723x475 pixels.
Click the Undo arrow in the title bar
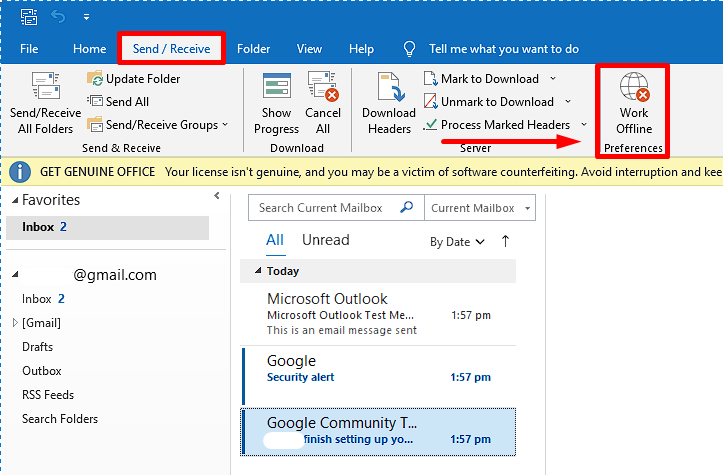click(x=58, y=17)
